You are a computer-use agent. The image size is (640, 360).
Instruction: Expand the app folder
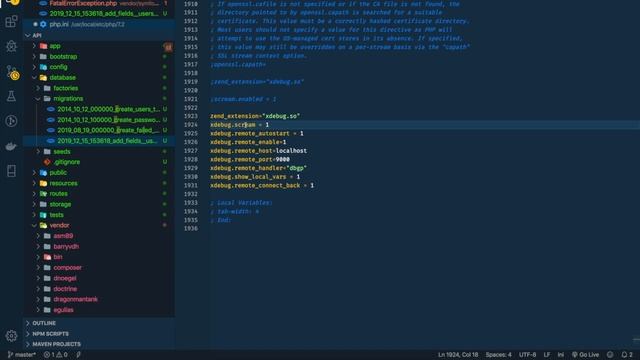click(x=99, y=46)
